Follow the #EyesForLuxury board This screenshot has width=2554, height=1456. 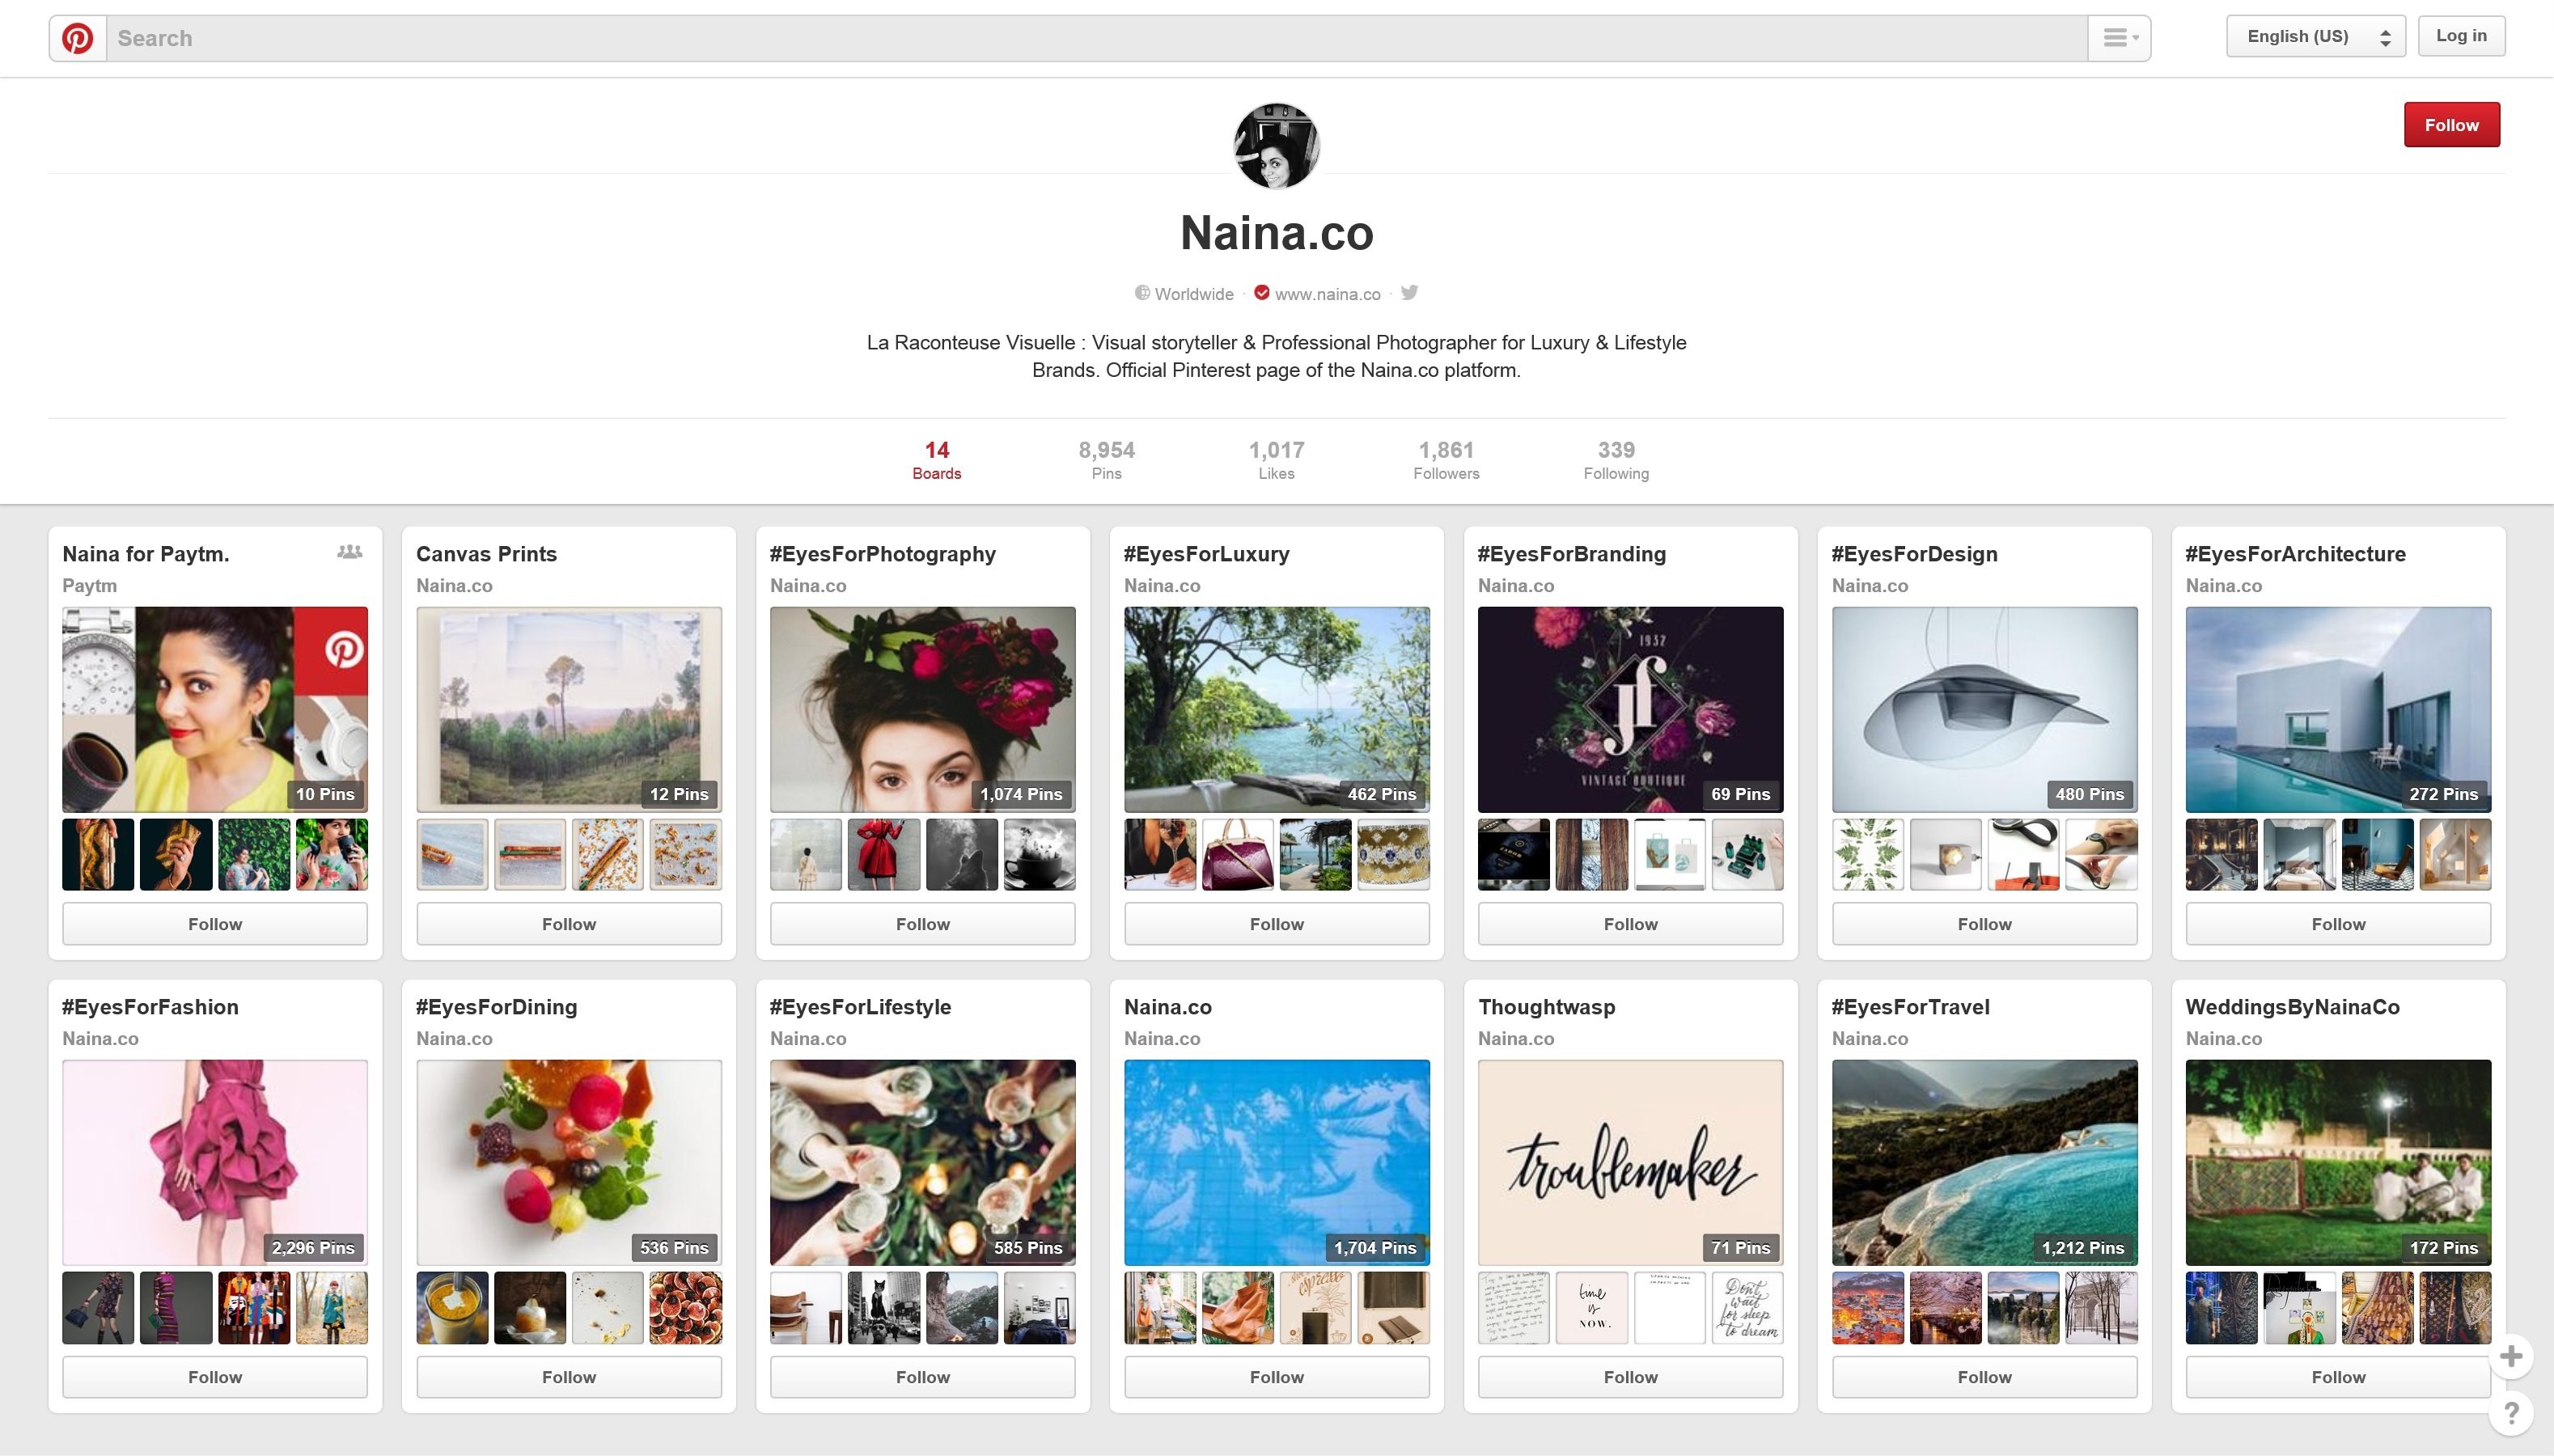tap(1277, 924)
